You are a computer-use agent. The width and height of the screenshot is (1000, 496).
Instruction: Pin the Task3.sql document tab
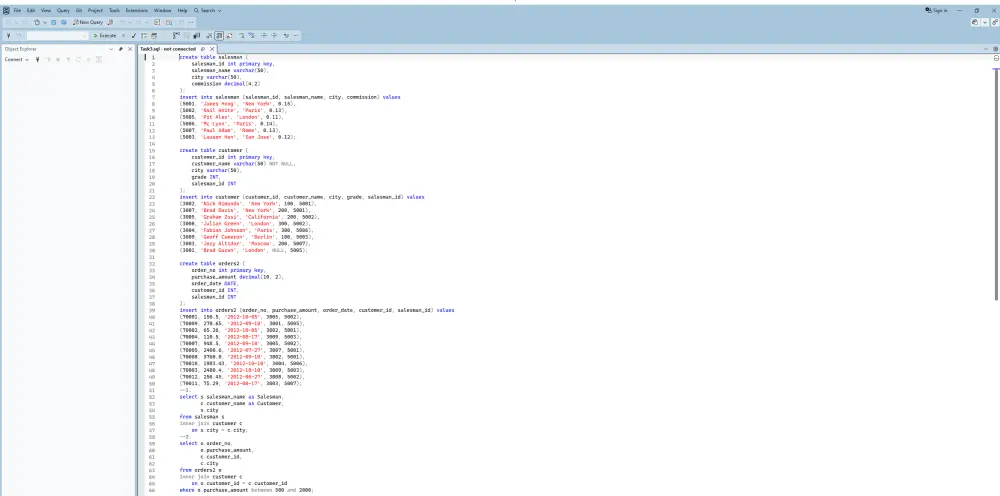[203, 49]
